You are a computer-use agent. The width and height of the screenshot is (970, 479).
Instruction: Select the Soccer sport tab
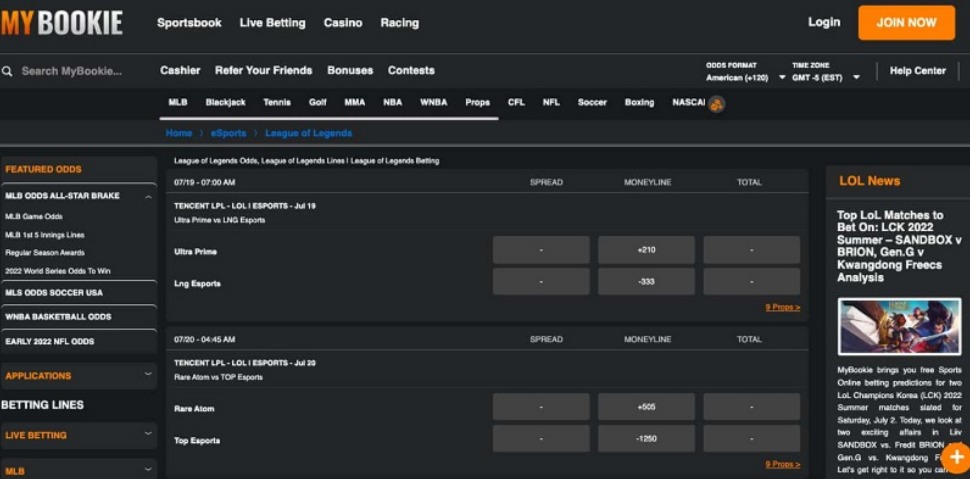click(x=592, y=102)
